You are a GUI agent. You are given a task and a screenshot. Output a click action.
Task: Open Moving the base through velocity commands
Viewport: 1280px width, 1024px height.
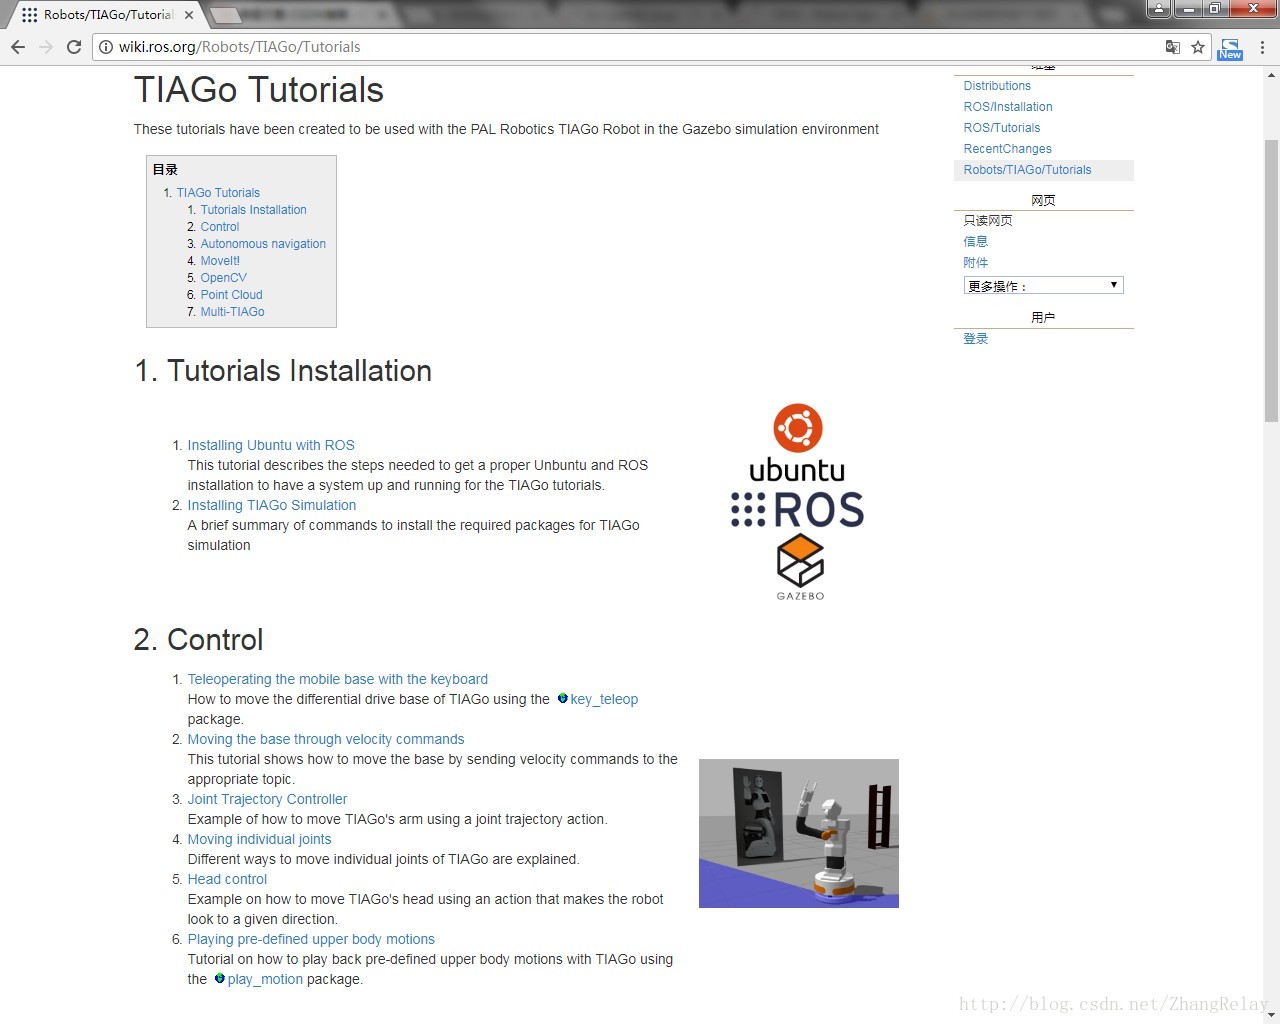(326, 739)
